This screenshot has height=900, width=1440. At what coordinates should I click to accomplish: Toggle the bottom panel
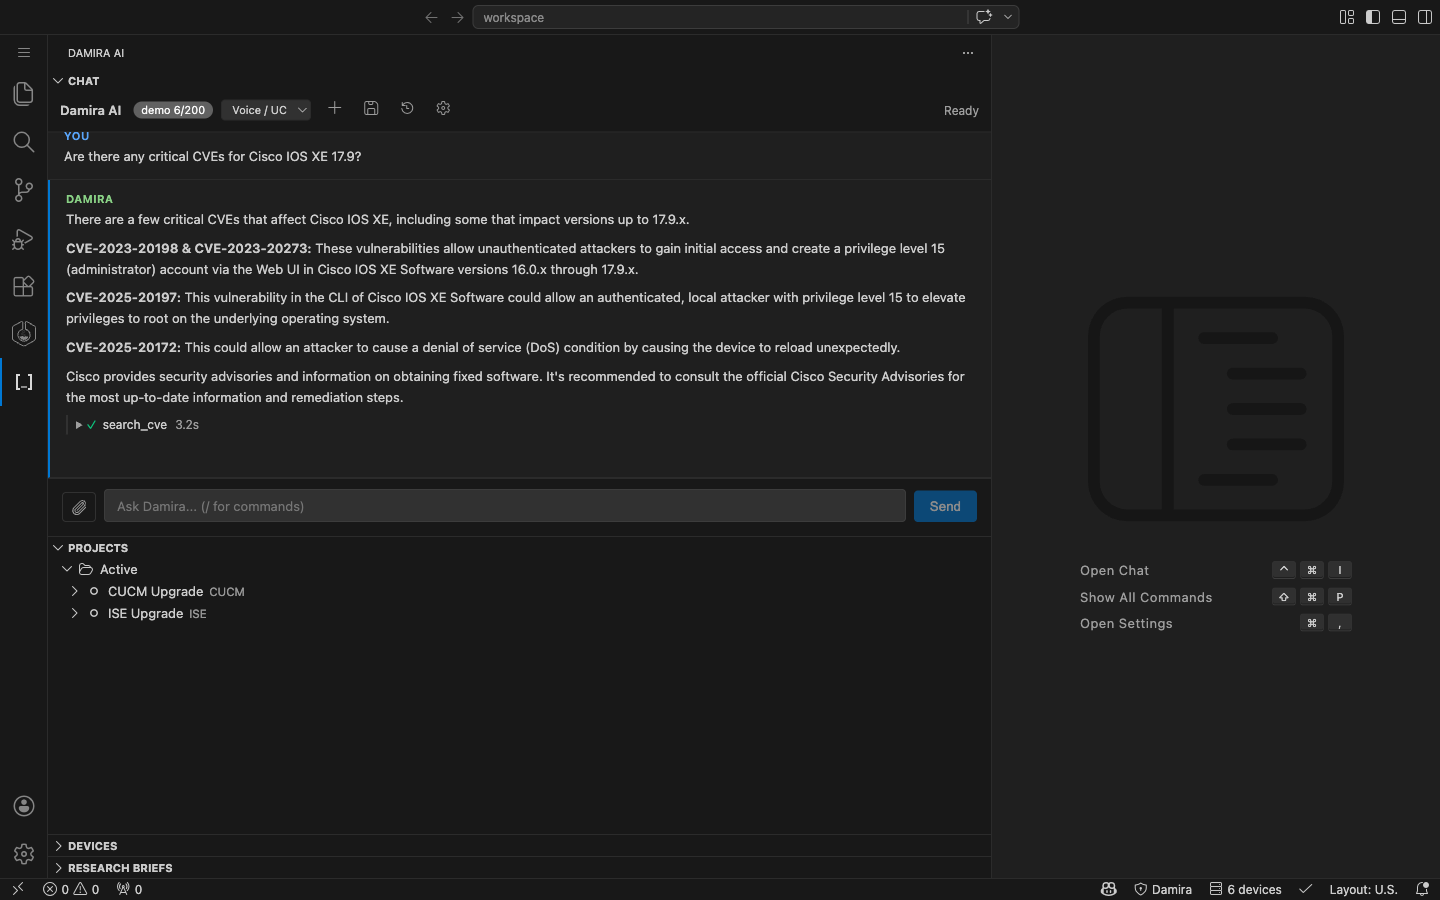(x=1399, y=17)
